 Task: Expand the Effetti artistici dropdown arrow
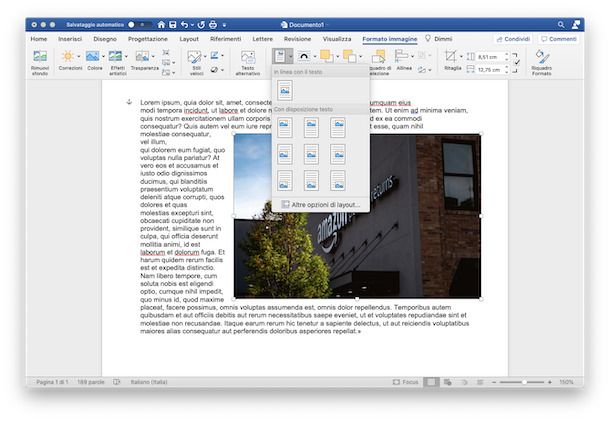pyautogui.click(x=126, y=56)
